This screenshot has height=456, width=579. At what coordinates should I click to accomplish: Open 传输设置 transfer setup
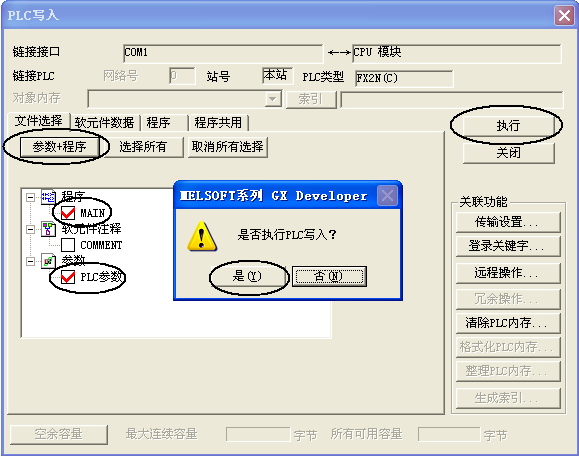[x=508, y=222]
